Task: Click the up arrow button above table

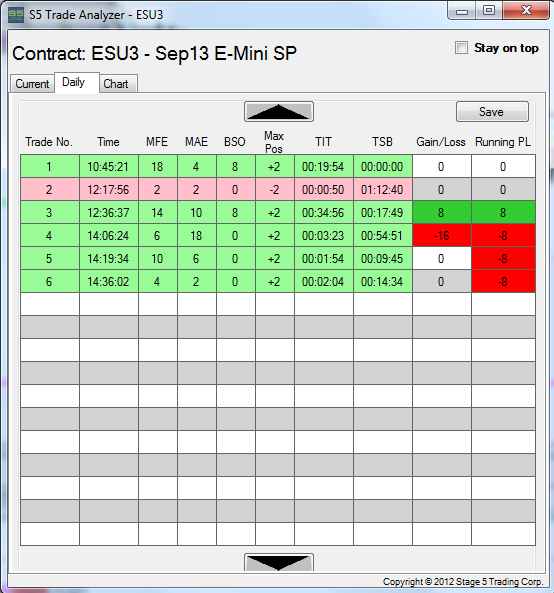Action: coord(278,112)
